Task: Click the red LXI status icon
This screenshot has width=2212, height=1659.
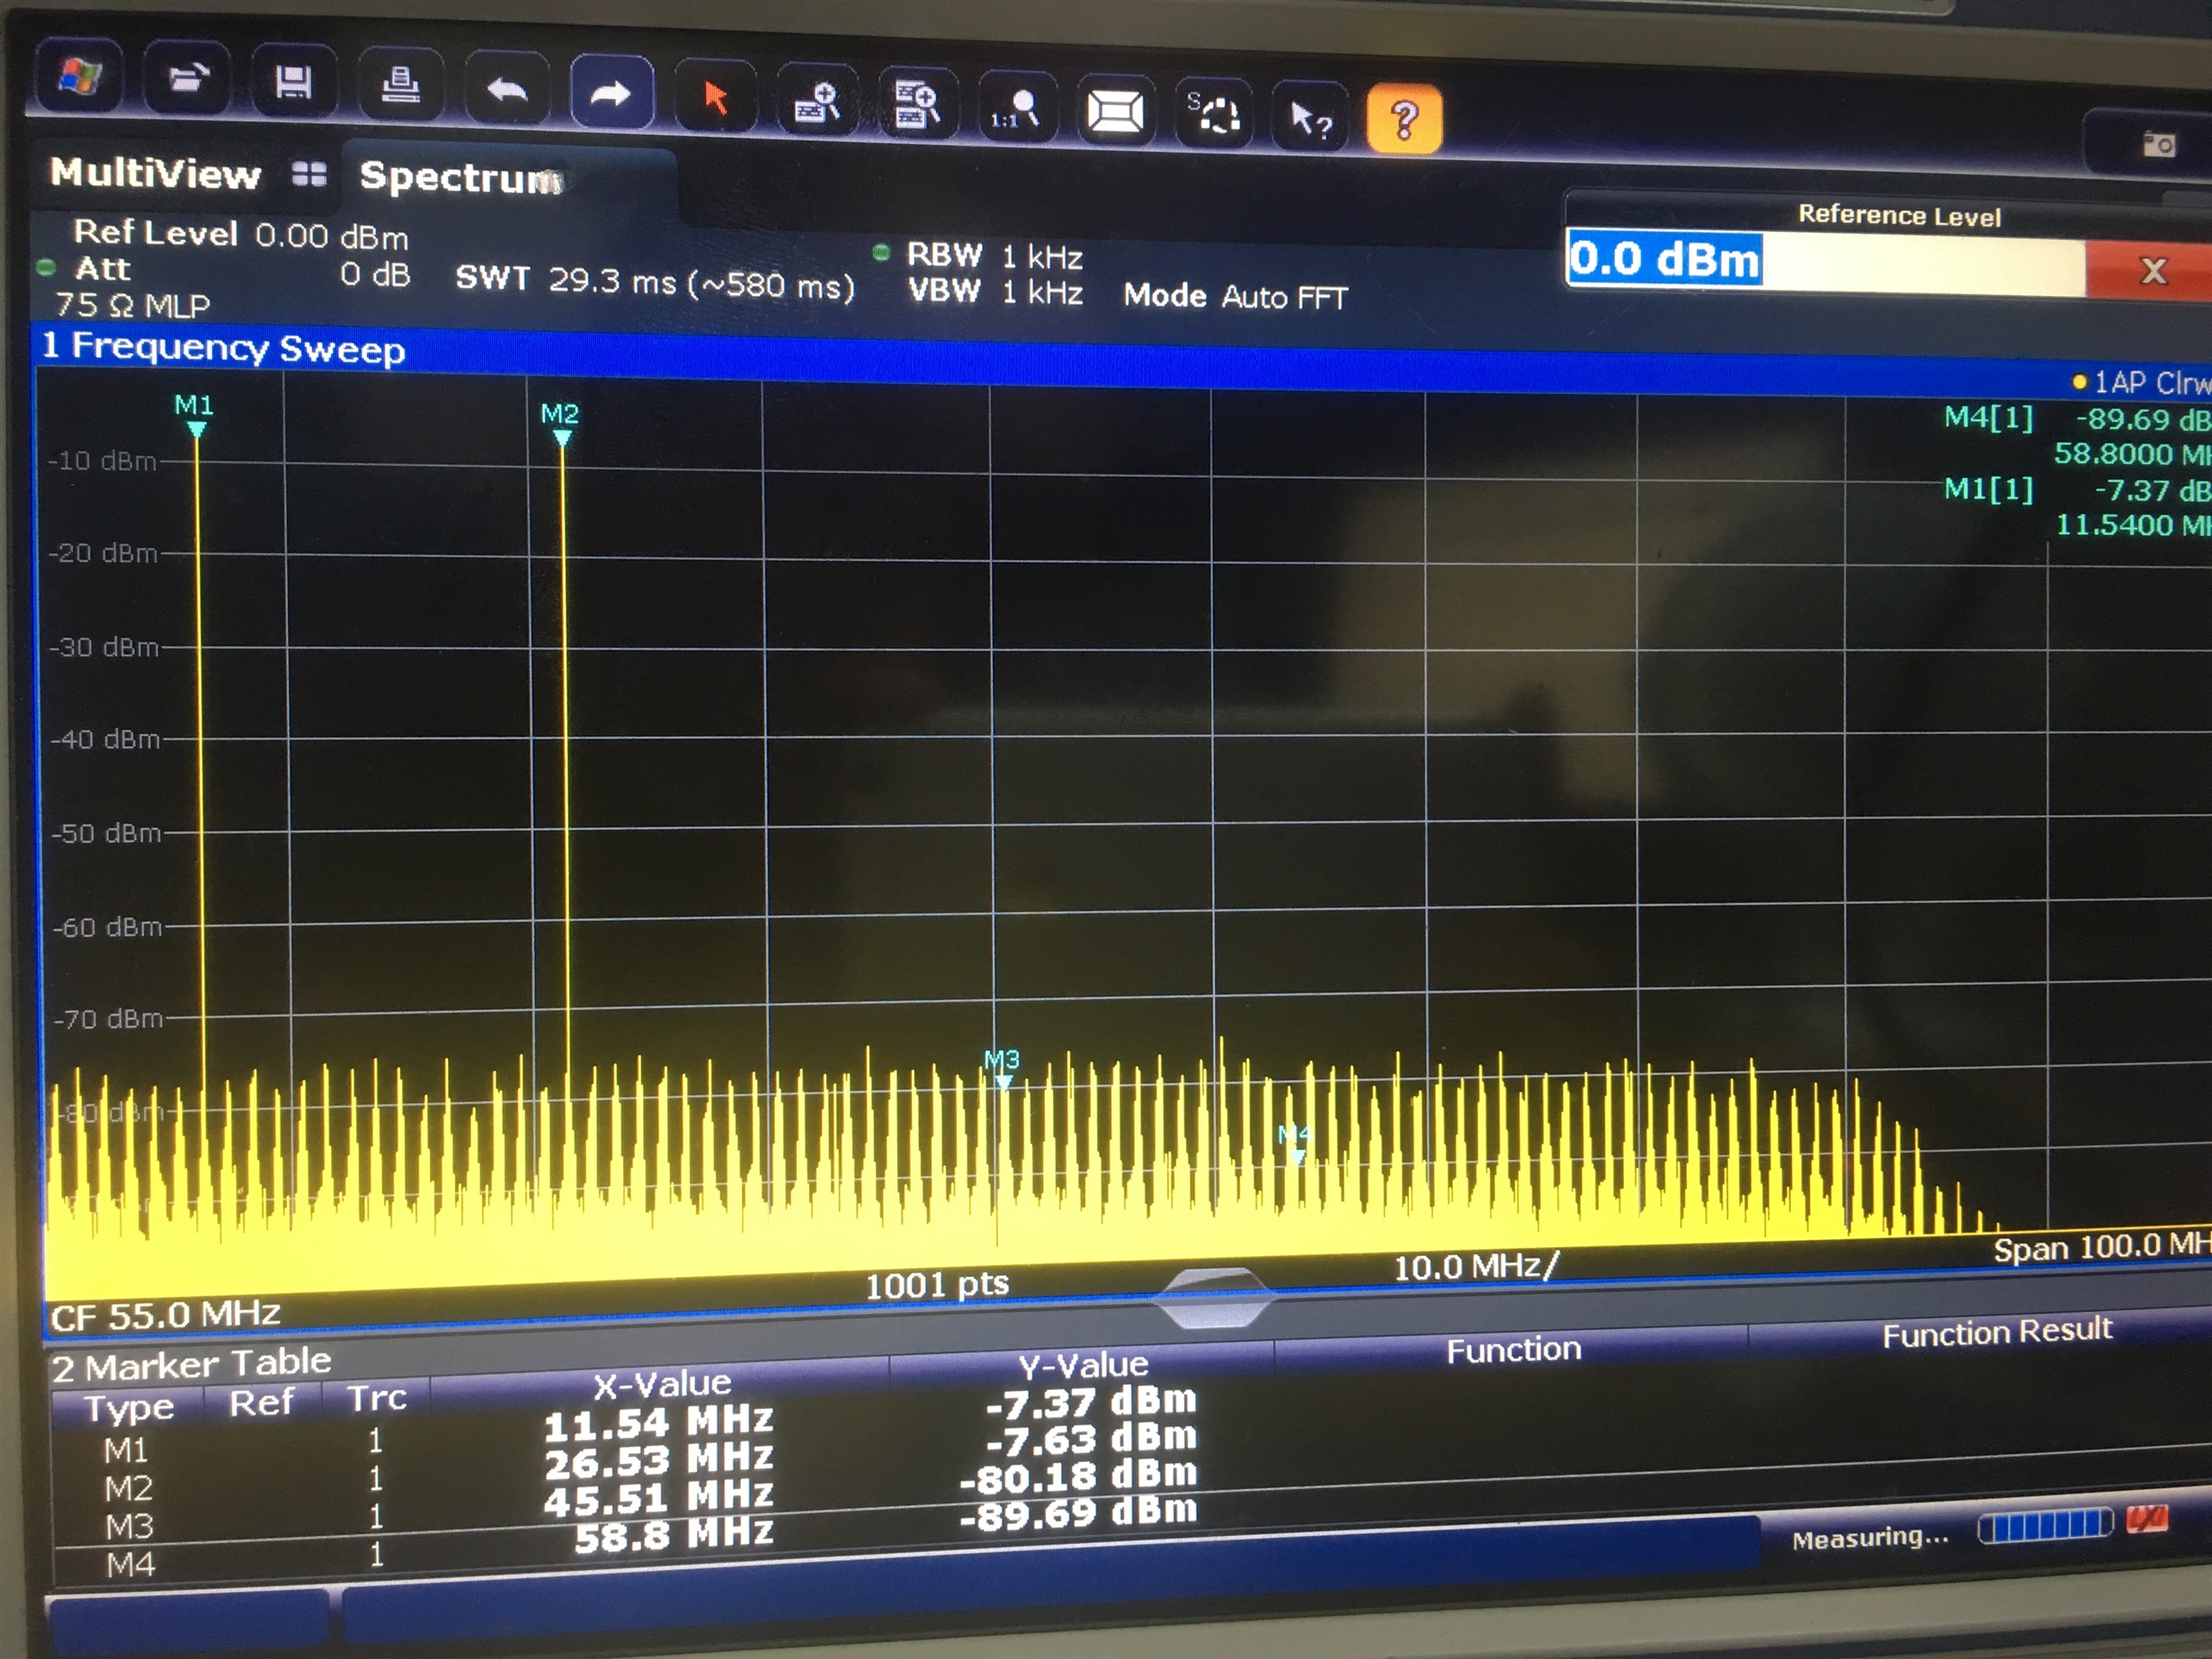Action: click(2146, 1520)
